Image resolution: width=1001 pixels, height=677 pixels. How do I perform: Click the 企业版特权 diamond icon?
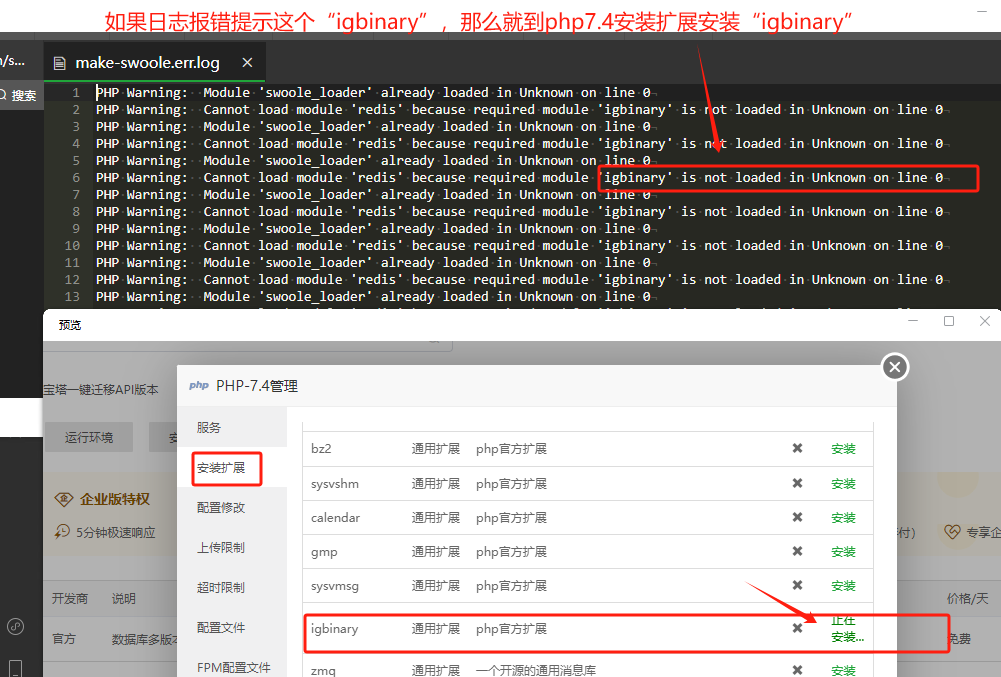pyautogui.click(x=64, y=499)
